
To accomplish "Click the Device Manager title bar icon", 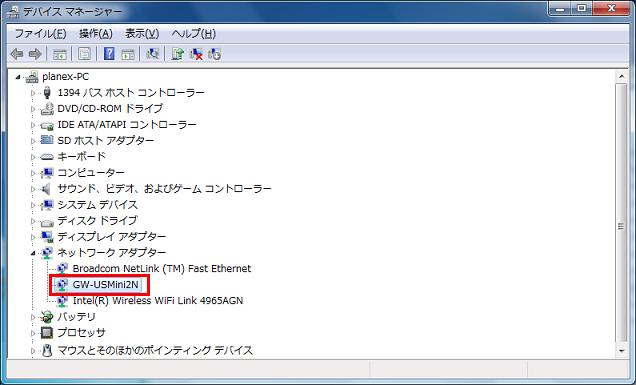I will coord(13,12).
